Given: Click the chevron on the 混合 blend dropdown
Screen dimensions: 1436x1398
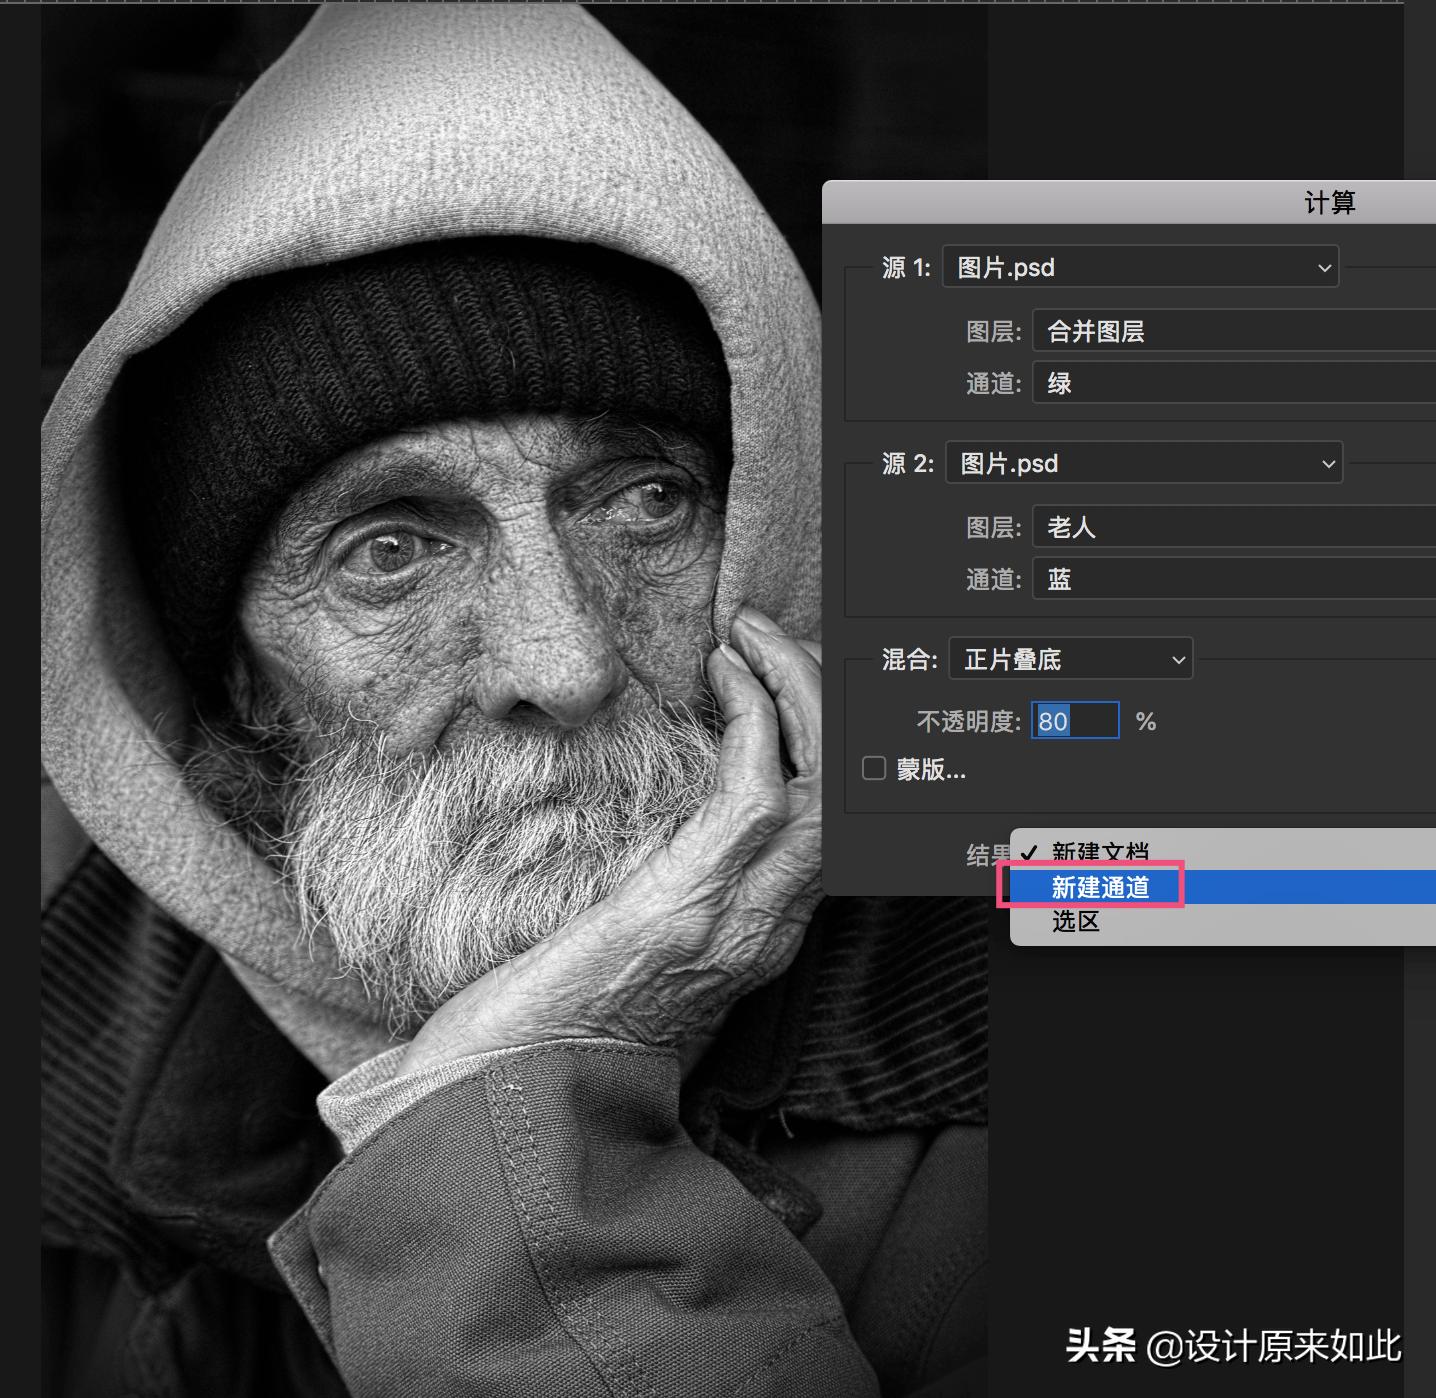Looking at the screenshot, I should 1178,658.
